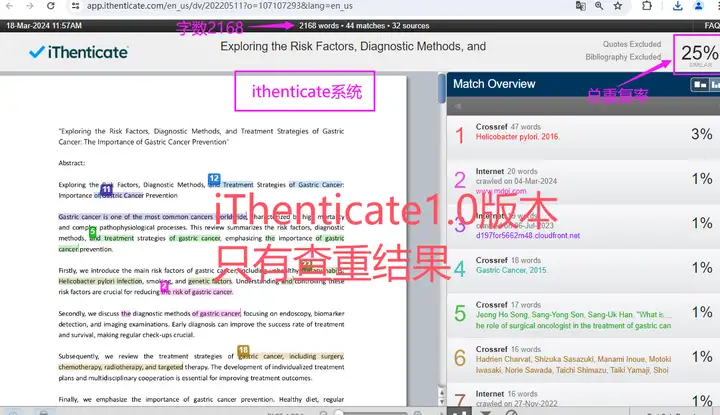Select green source badge 5 in the document
Image resolution: width=720 pixels, height=415 pixels.
coord(92,231)
